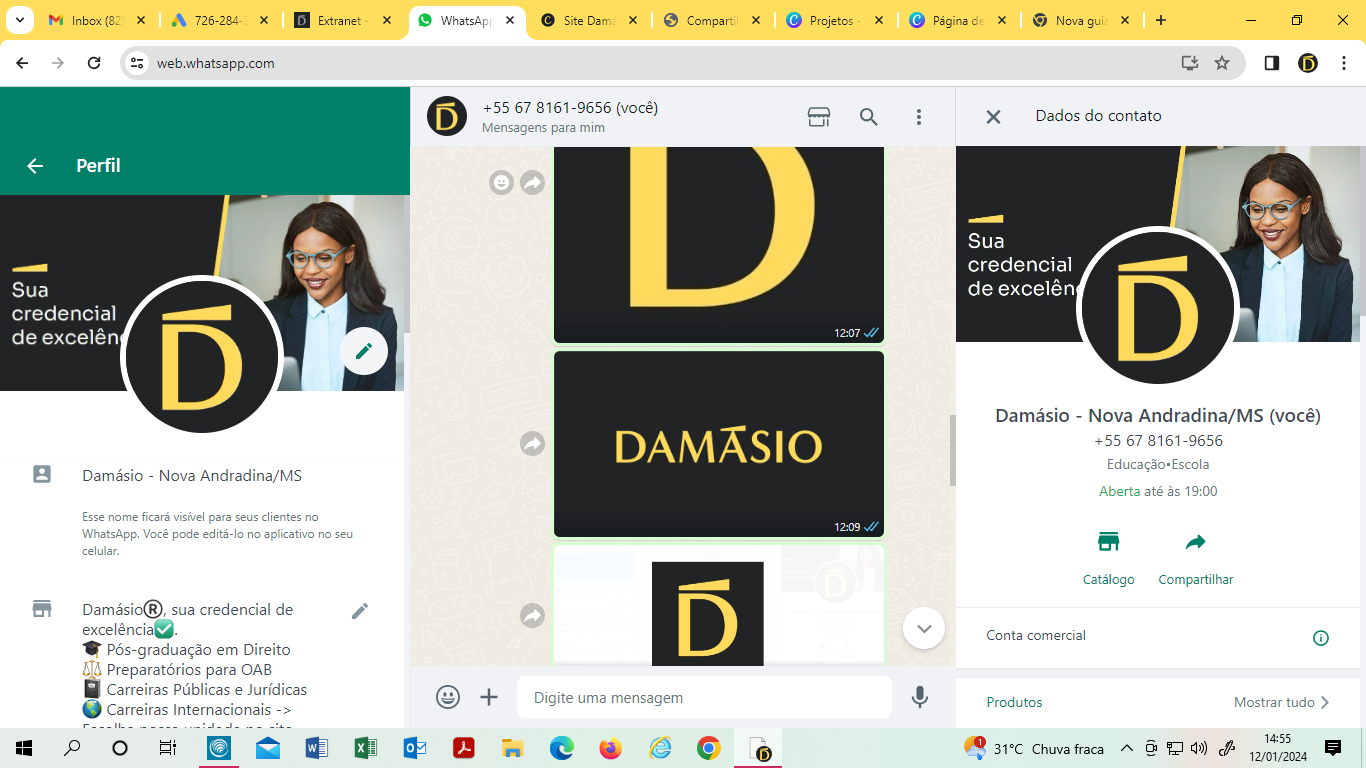The width and height of the screenshot is (1366, 768).
Task: React with emoji to the D logo image
Action: [501, 183]
